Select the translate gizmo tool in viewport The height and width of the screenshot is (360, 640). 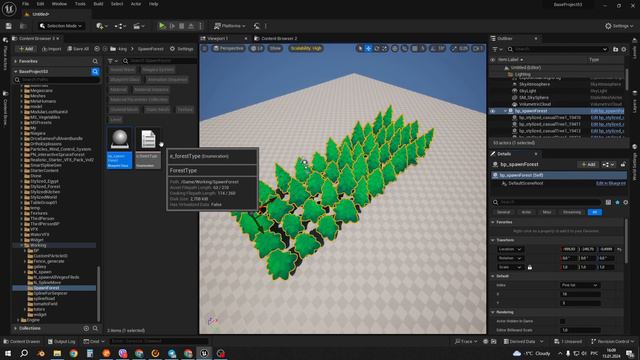point(368,49)
